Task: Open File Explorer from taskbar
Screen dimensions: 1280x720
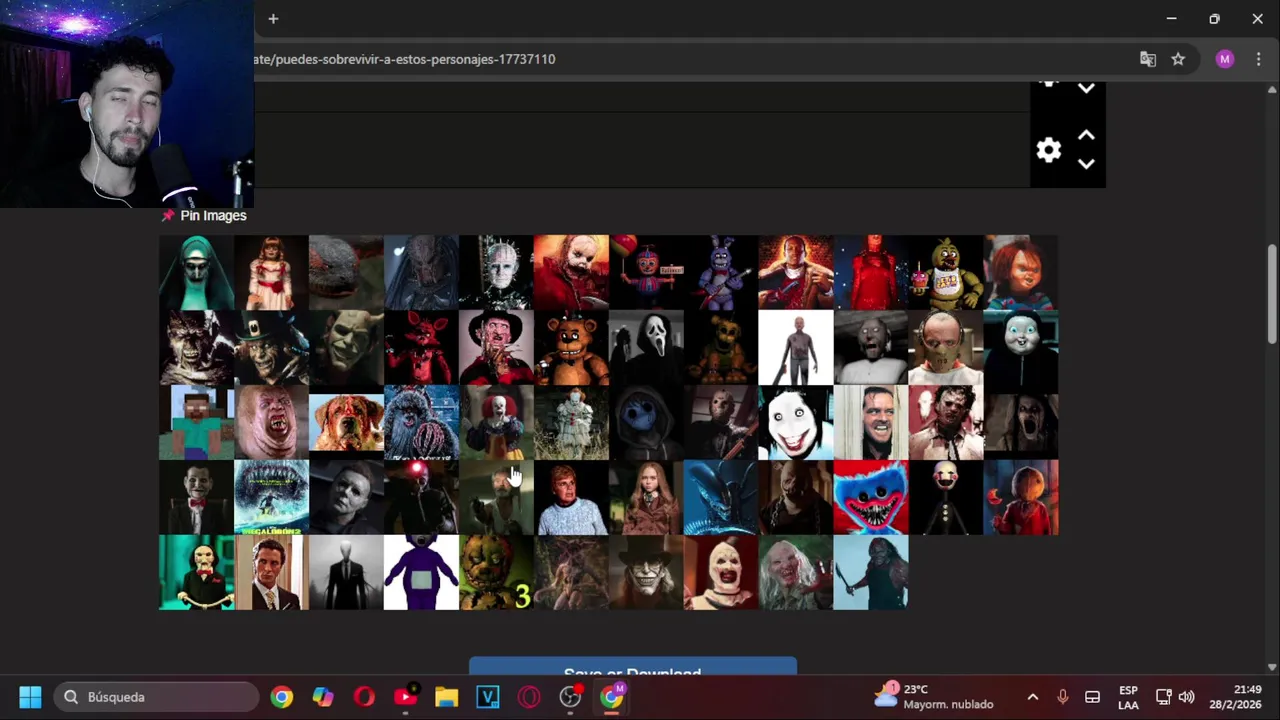Action: tap(446, 697)
